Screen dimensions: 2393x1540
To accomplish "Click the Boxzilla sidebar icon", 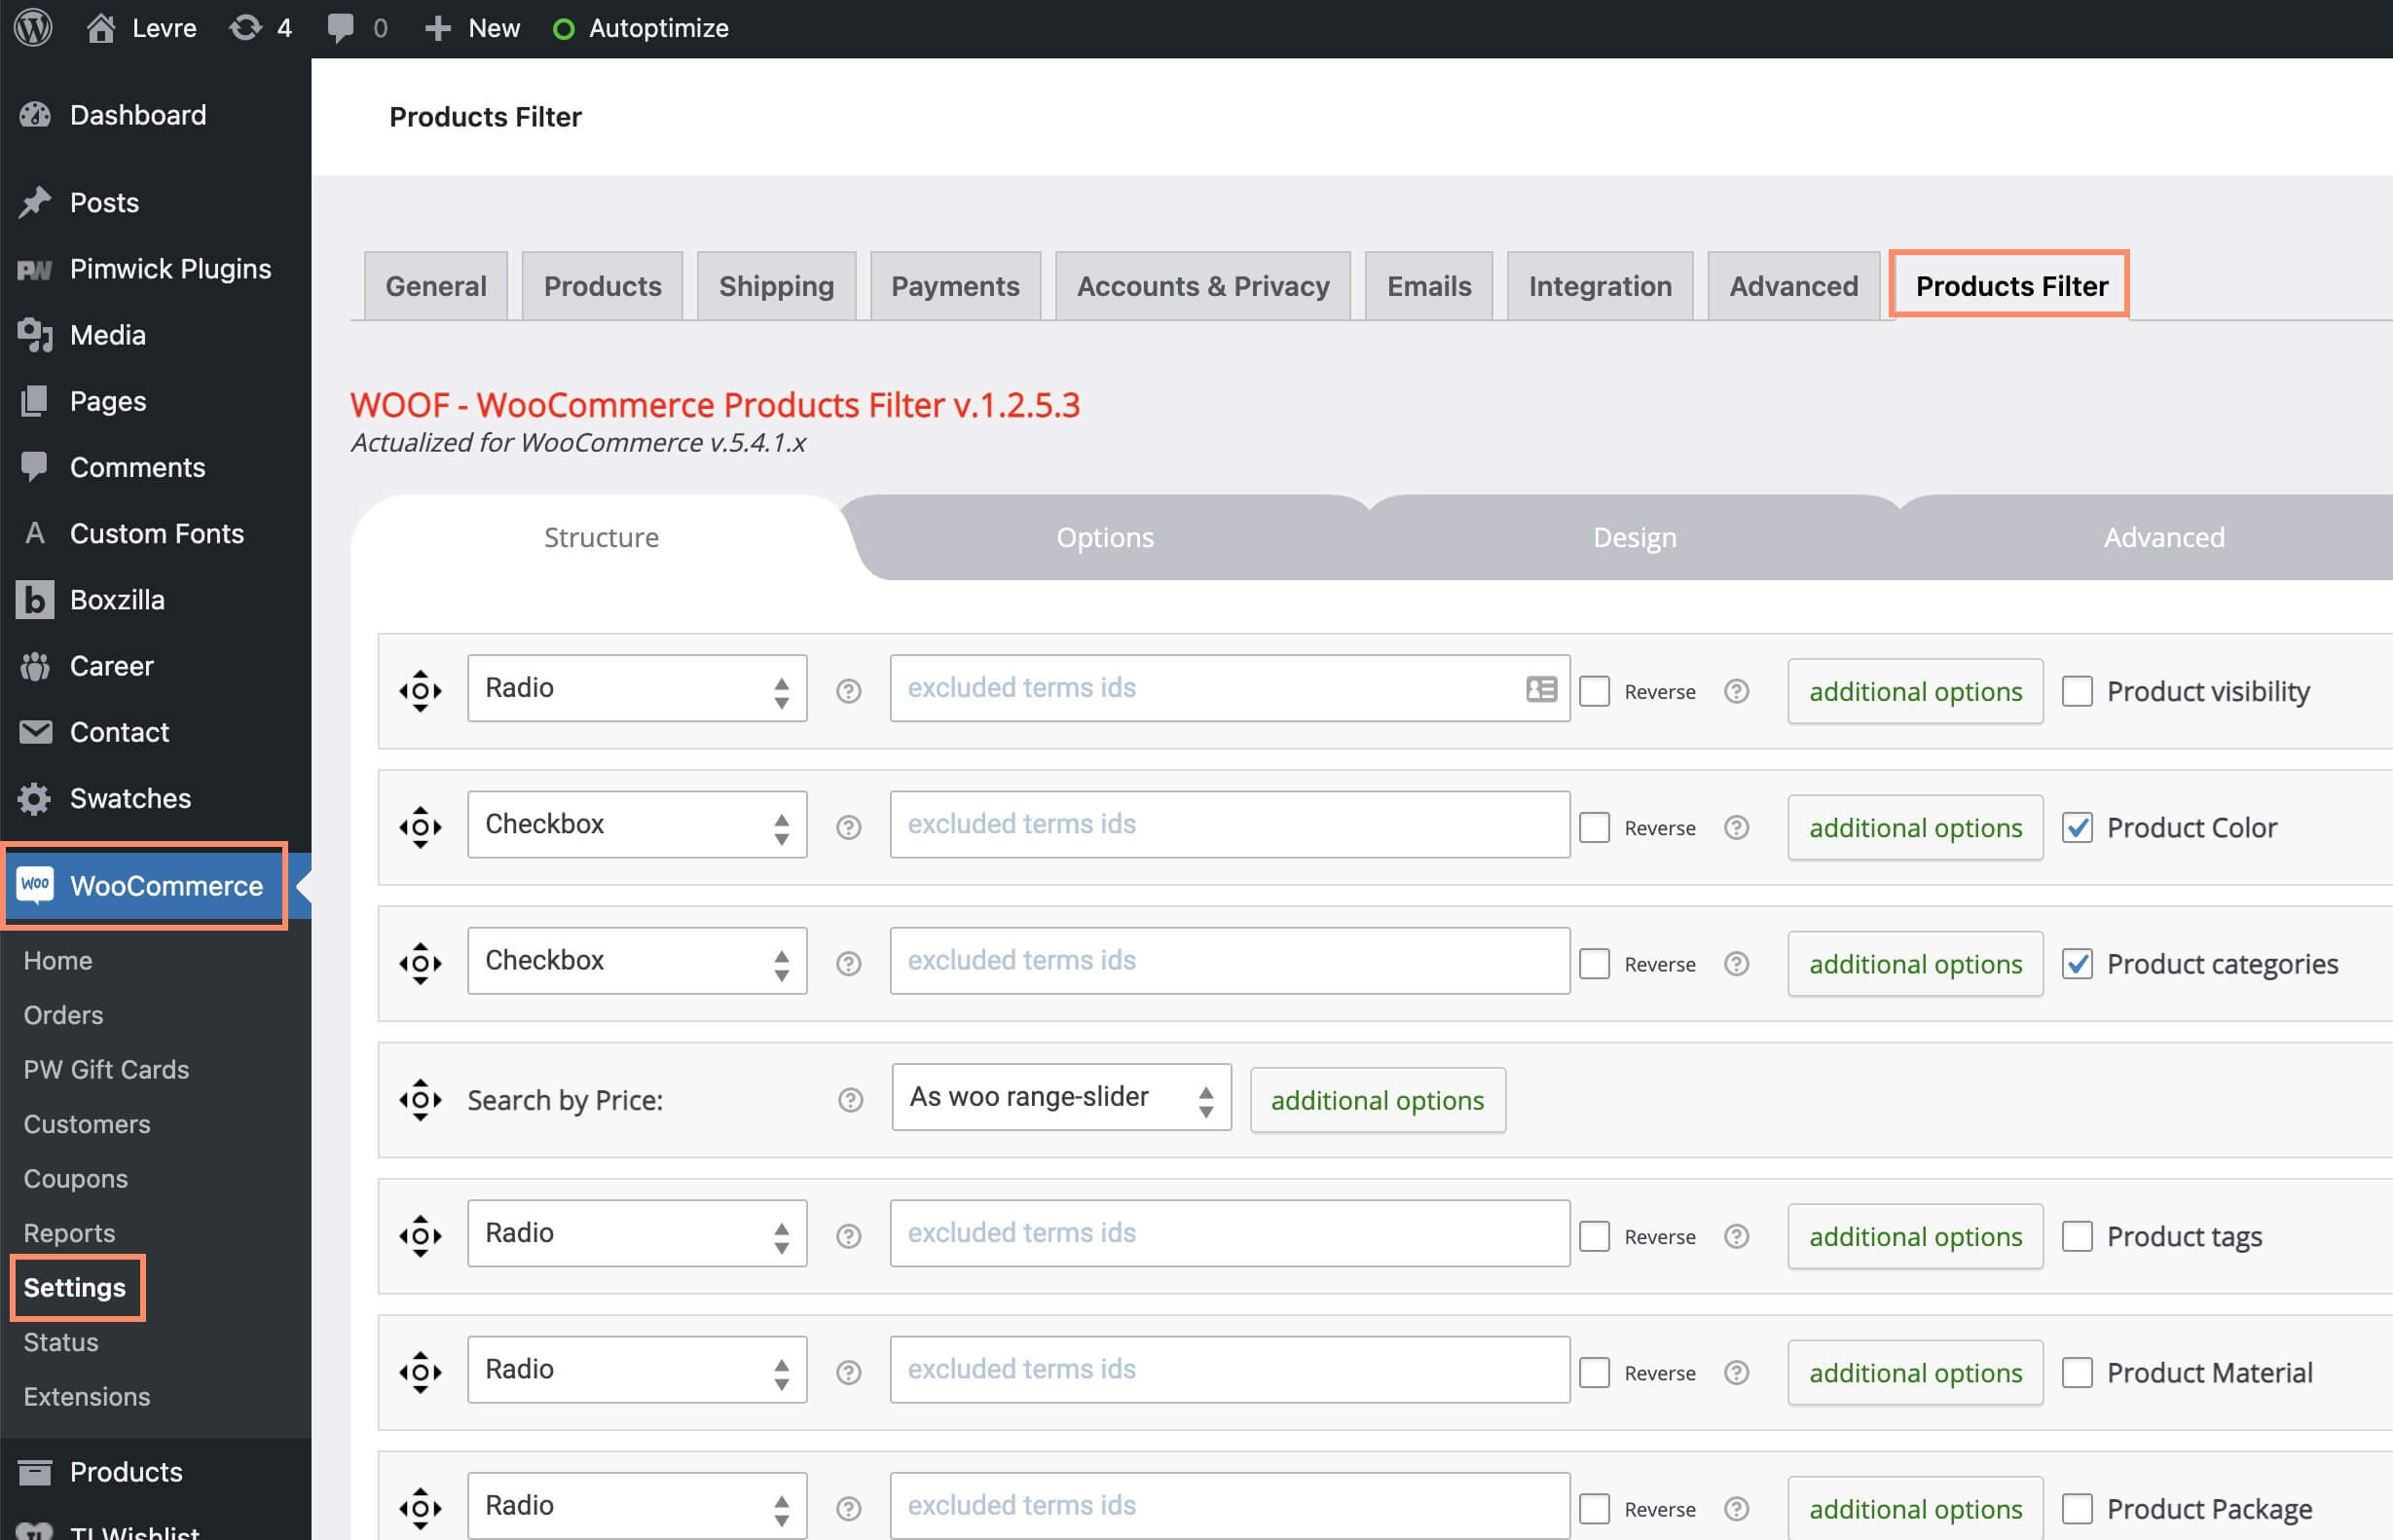I will coord(35,600).
